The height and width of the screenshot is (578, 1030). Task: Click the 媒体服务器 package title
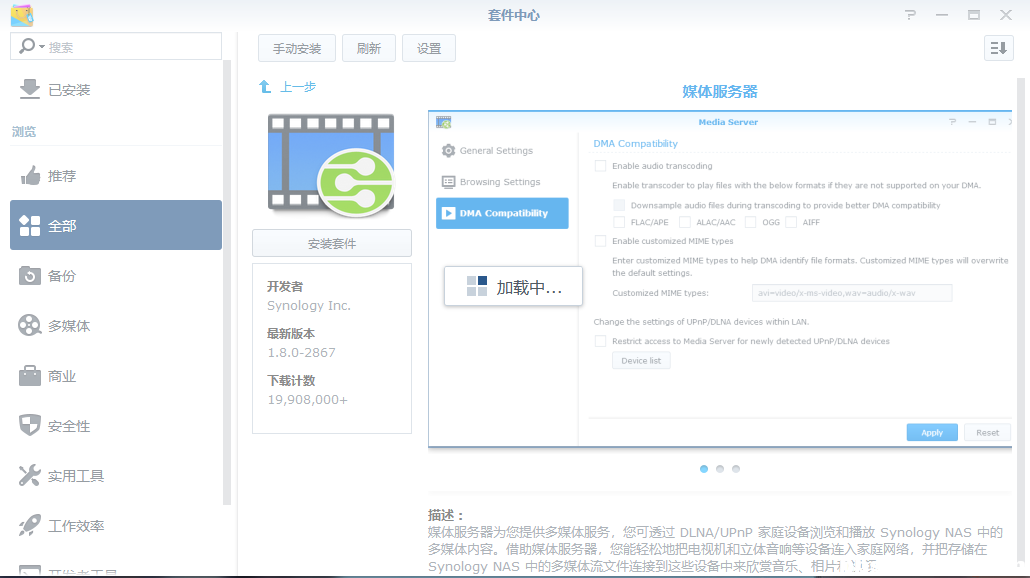point(720,92)
